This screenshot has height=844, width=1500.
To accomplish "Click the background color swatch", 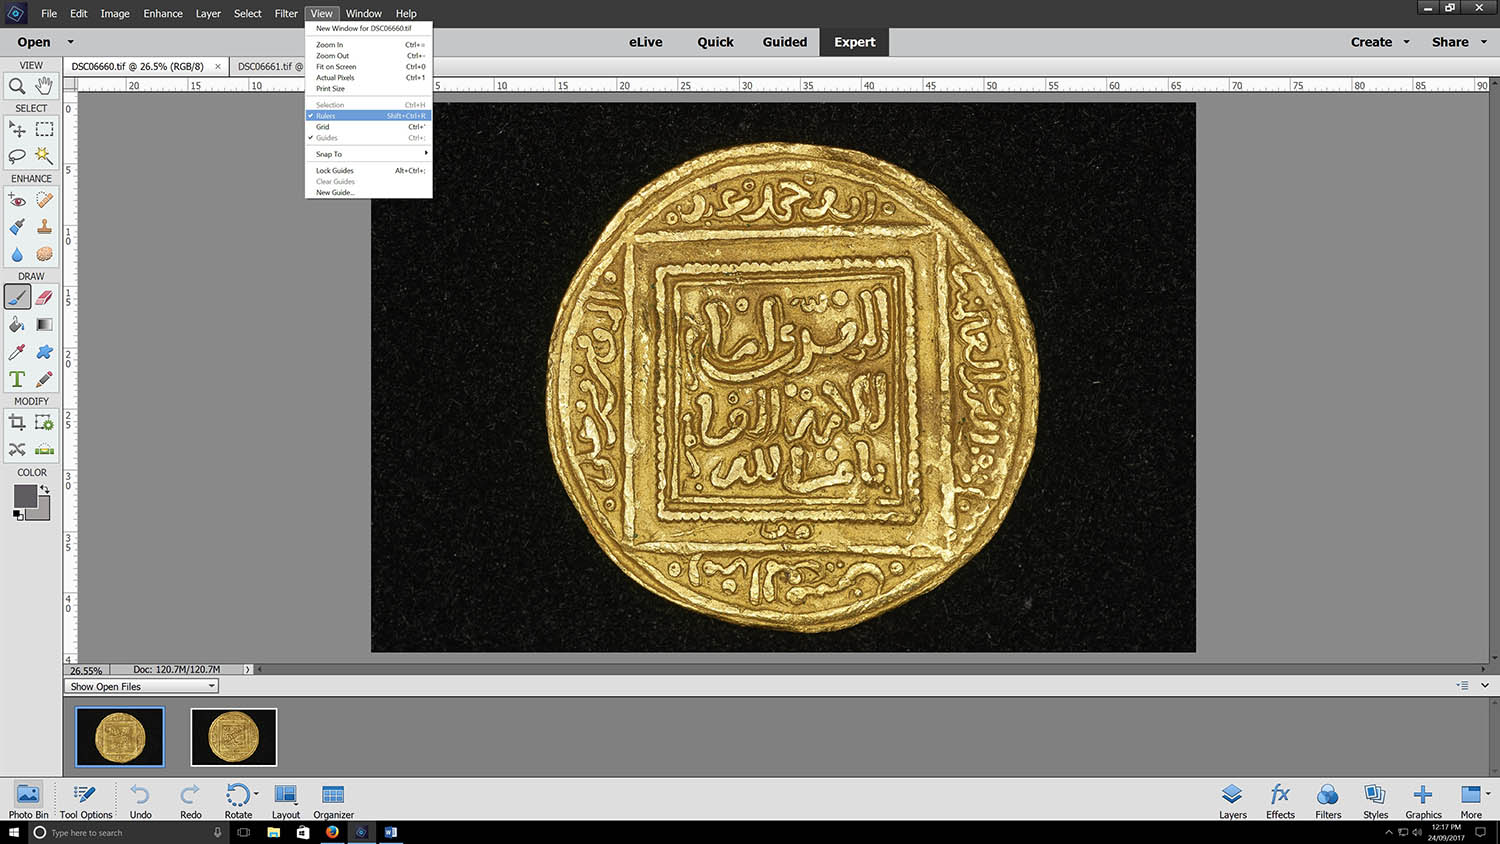I will [42, 511].
